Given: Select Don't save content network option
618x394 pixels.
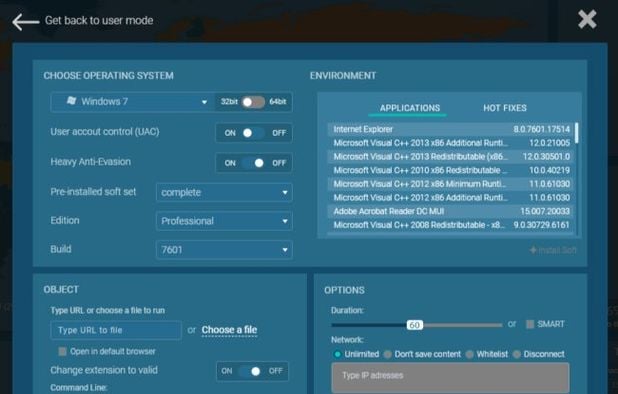Looking at the screenshot, I should click(x=388, y=354).
